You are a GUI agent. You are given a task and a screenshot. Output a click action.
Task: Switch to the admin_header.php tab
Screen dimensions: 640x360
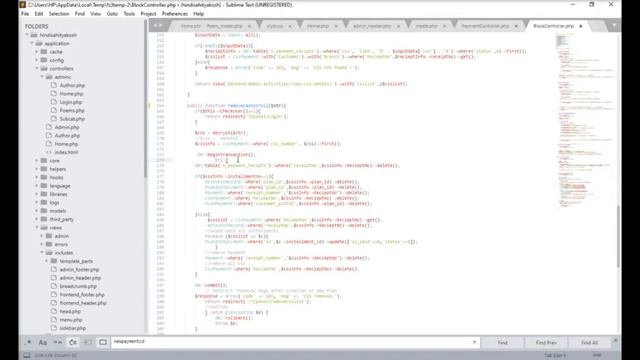[372, 26]
